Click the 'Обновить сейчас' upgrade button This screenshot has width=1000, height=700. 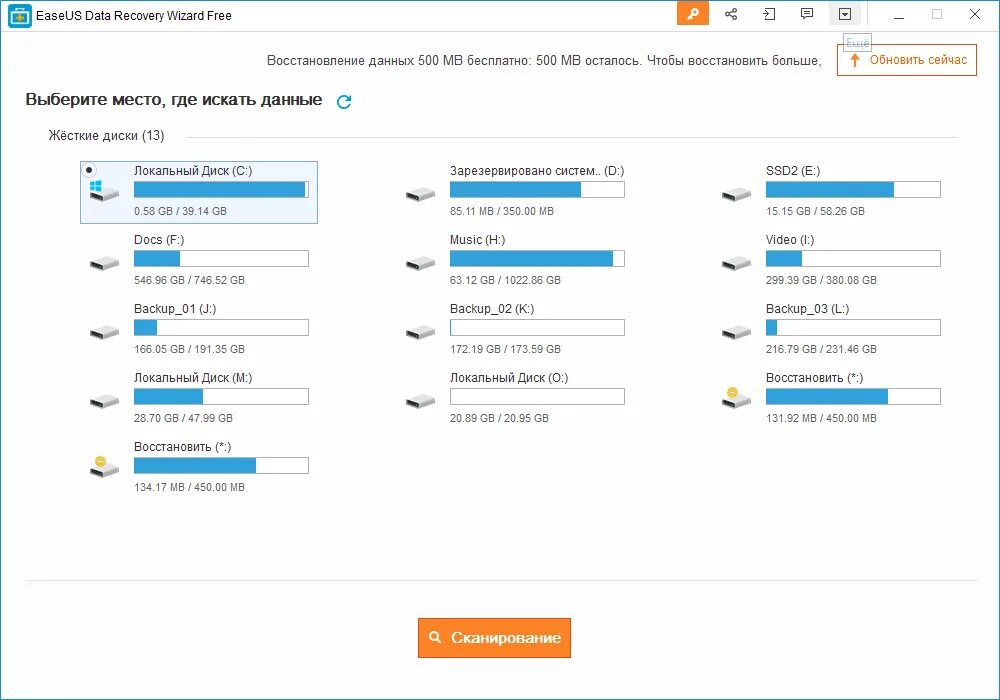[907, 60]
